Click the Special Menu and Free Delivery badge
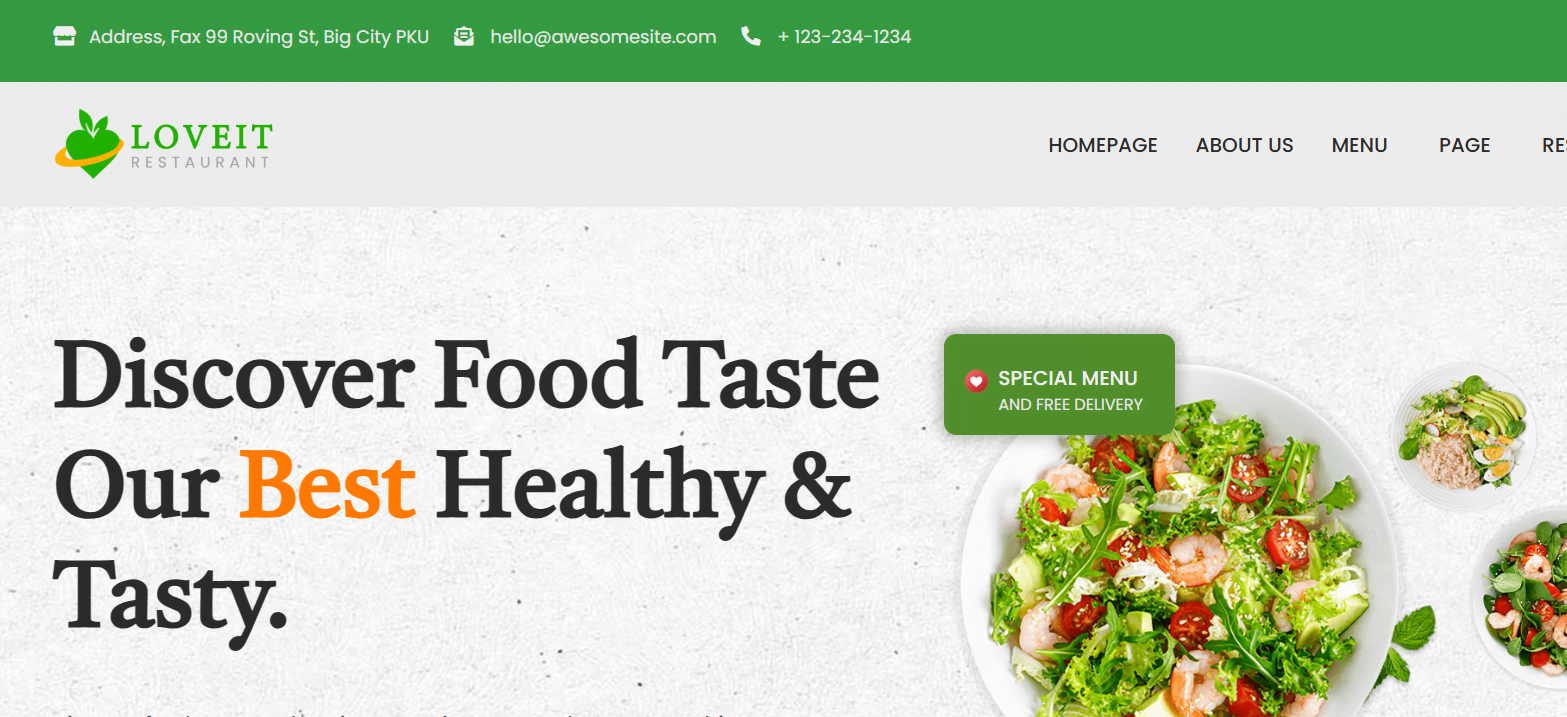Viewport: 1567px width, 717px height. tap(1059, 385)
